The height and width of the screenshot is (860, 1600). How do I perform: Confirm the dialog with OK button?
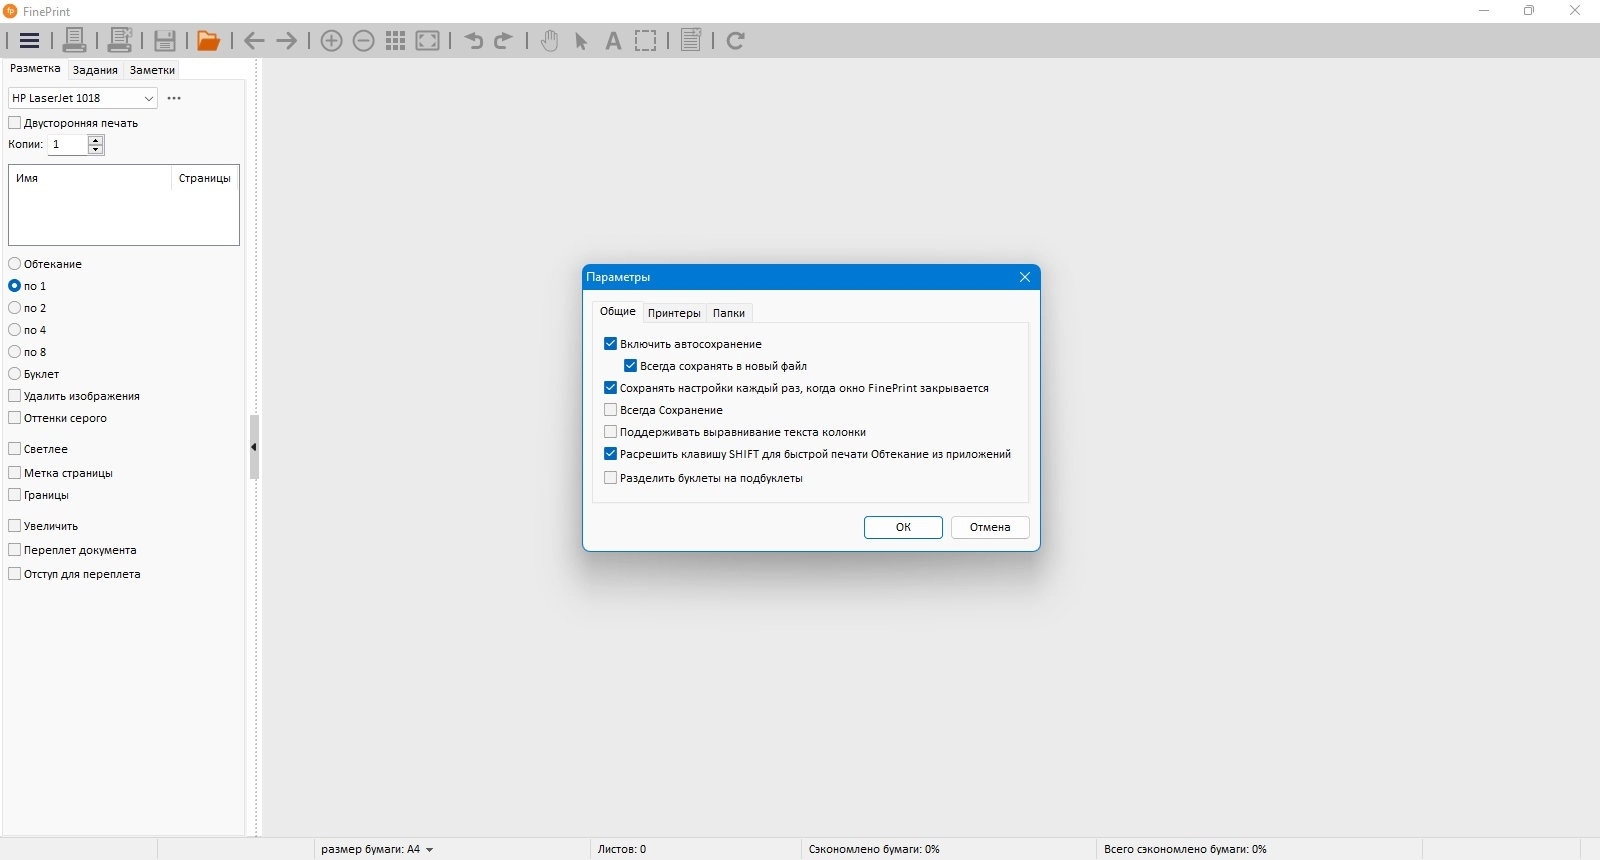pos(903,527)
